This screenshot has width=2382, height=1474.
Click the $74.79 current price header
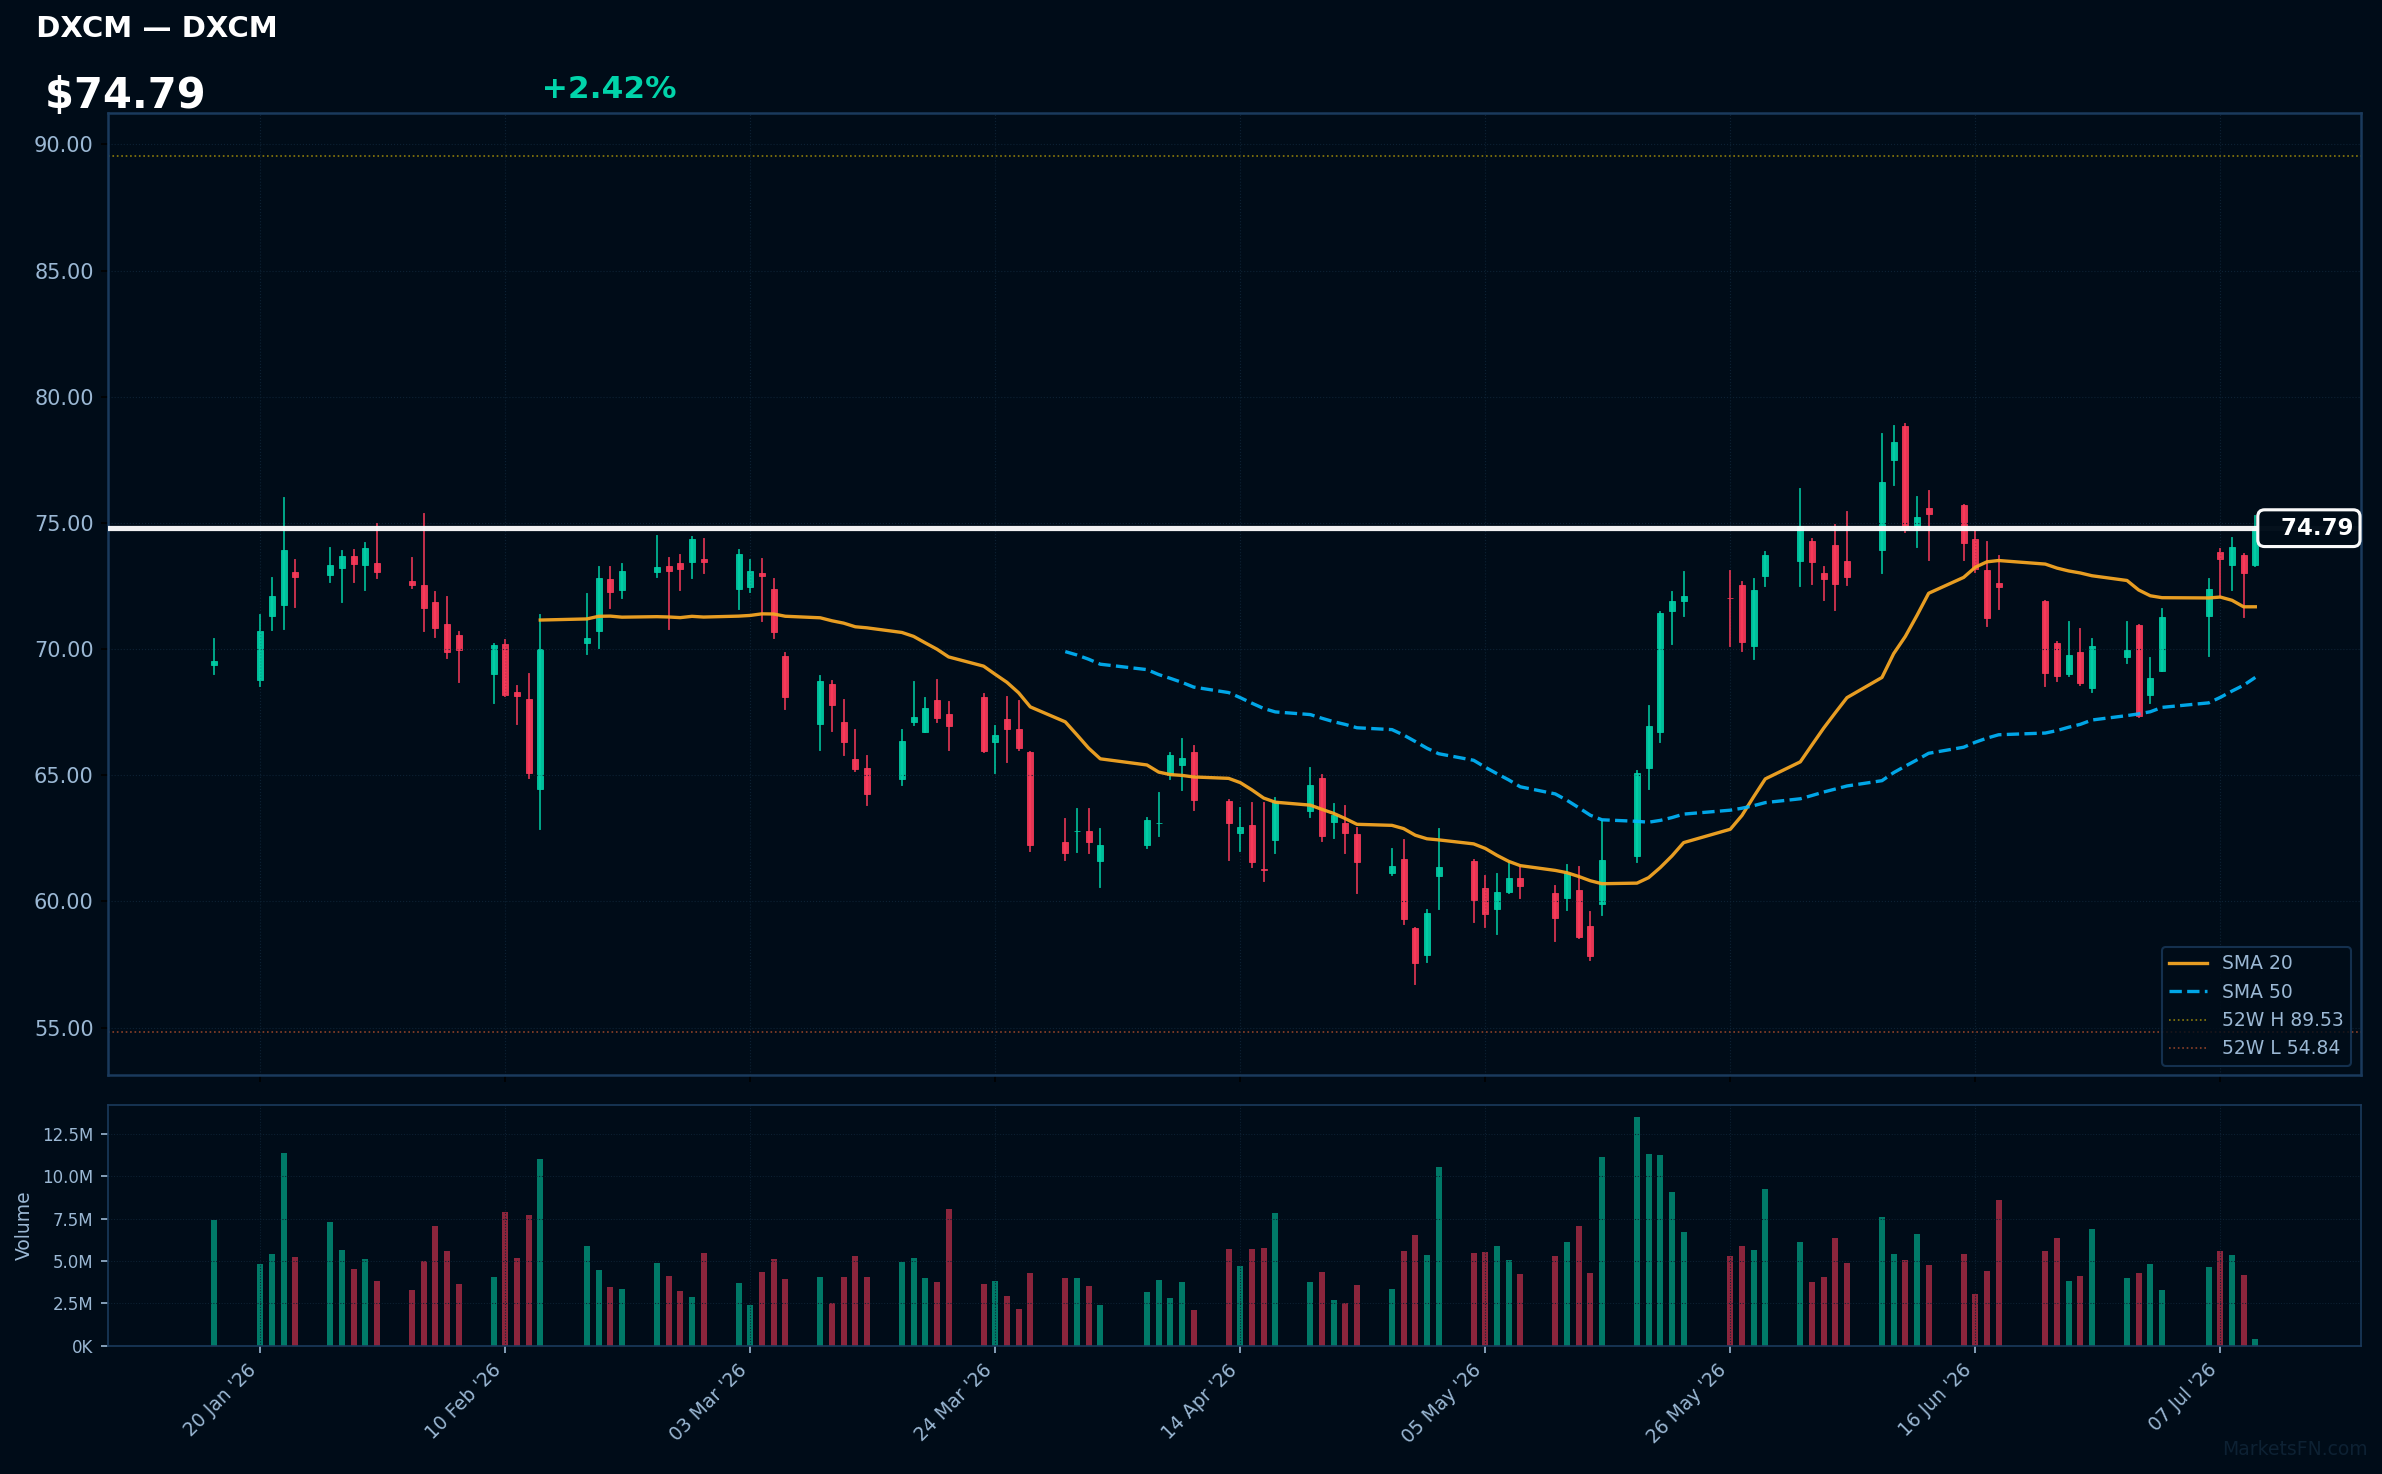point(125,94)
